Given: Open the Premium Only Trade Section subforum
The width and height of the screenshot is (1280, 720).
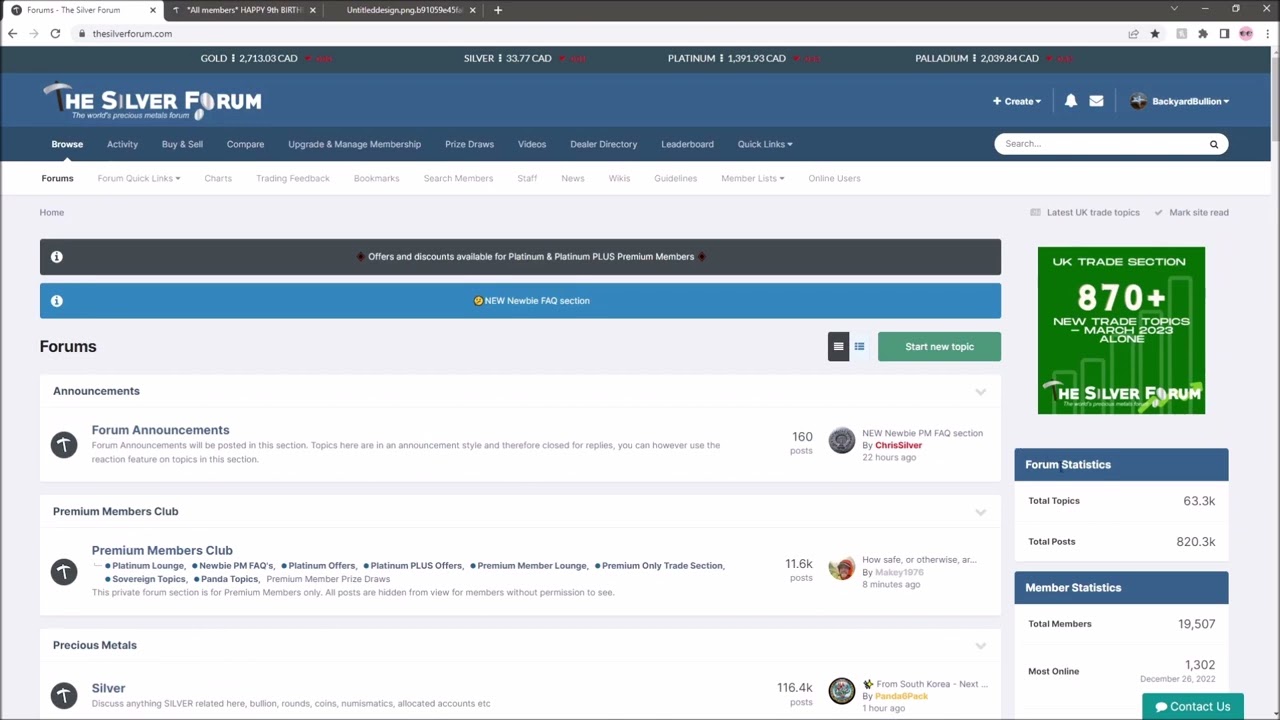Looking at the screenshot, I should pos(662,566).
